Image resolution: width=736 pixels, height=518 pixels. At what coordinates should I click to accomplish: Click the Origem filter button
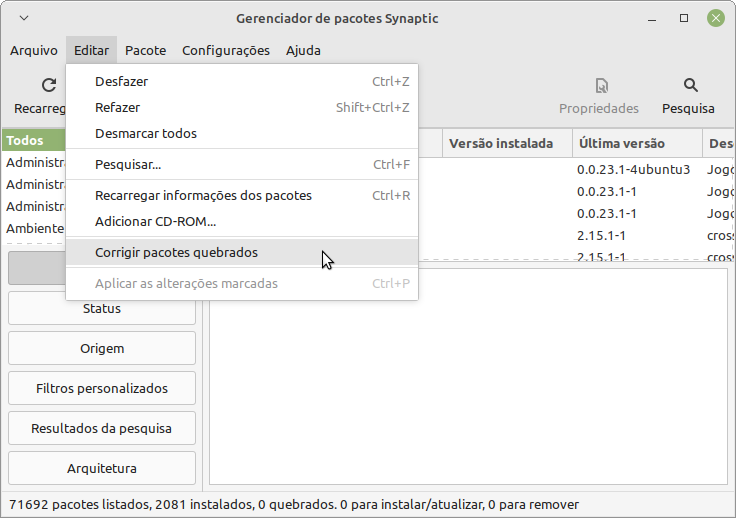pos(102,348)
